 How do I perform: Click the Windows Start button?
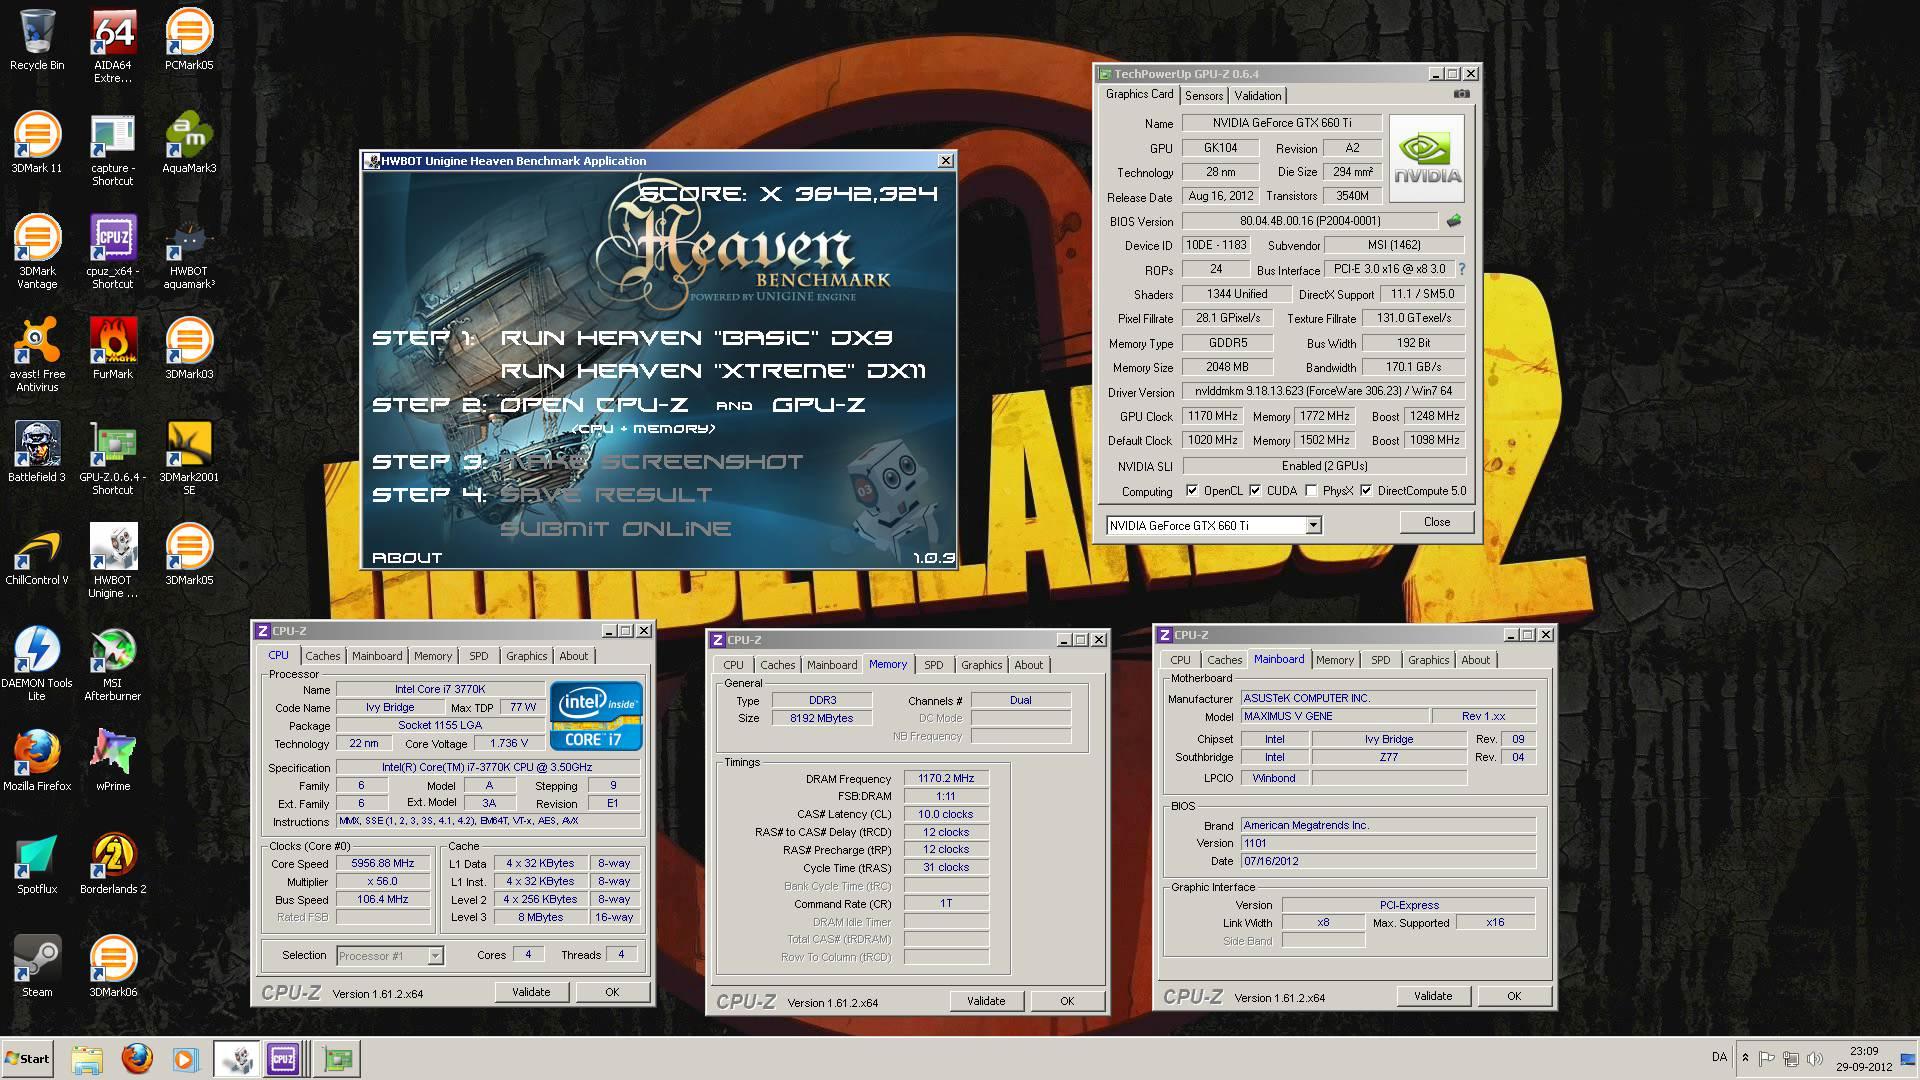pyautogui.click(x=27, y=1059)
